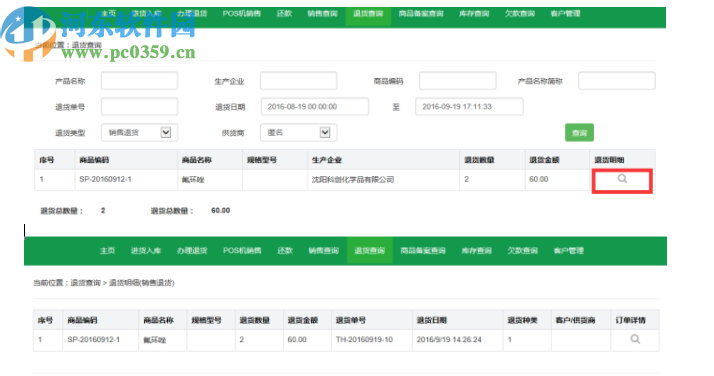This screenshot has height=376, width=714.
Task: Focus the 产品名称简称 input field
Action: pos(617,81)
